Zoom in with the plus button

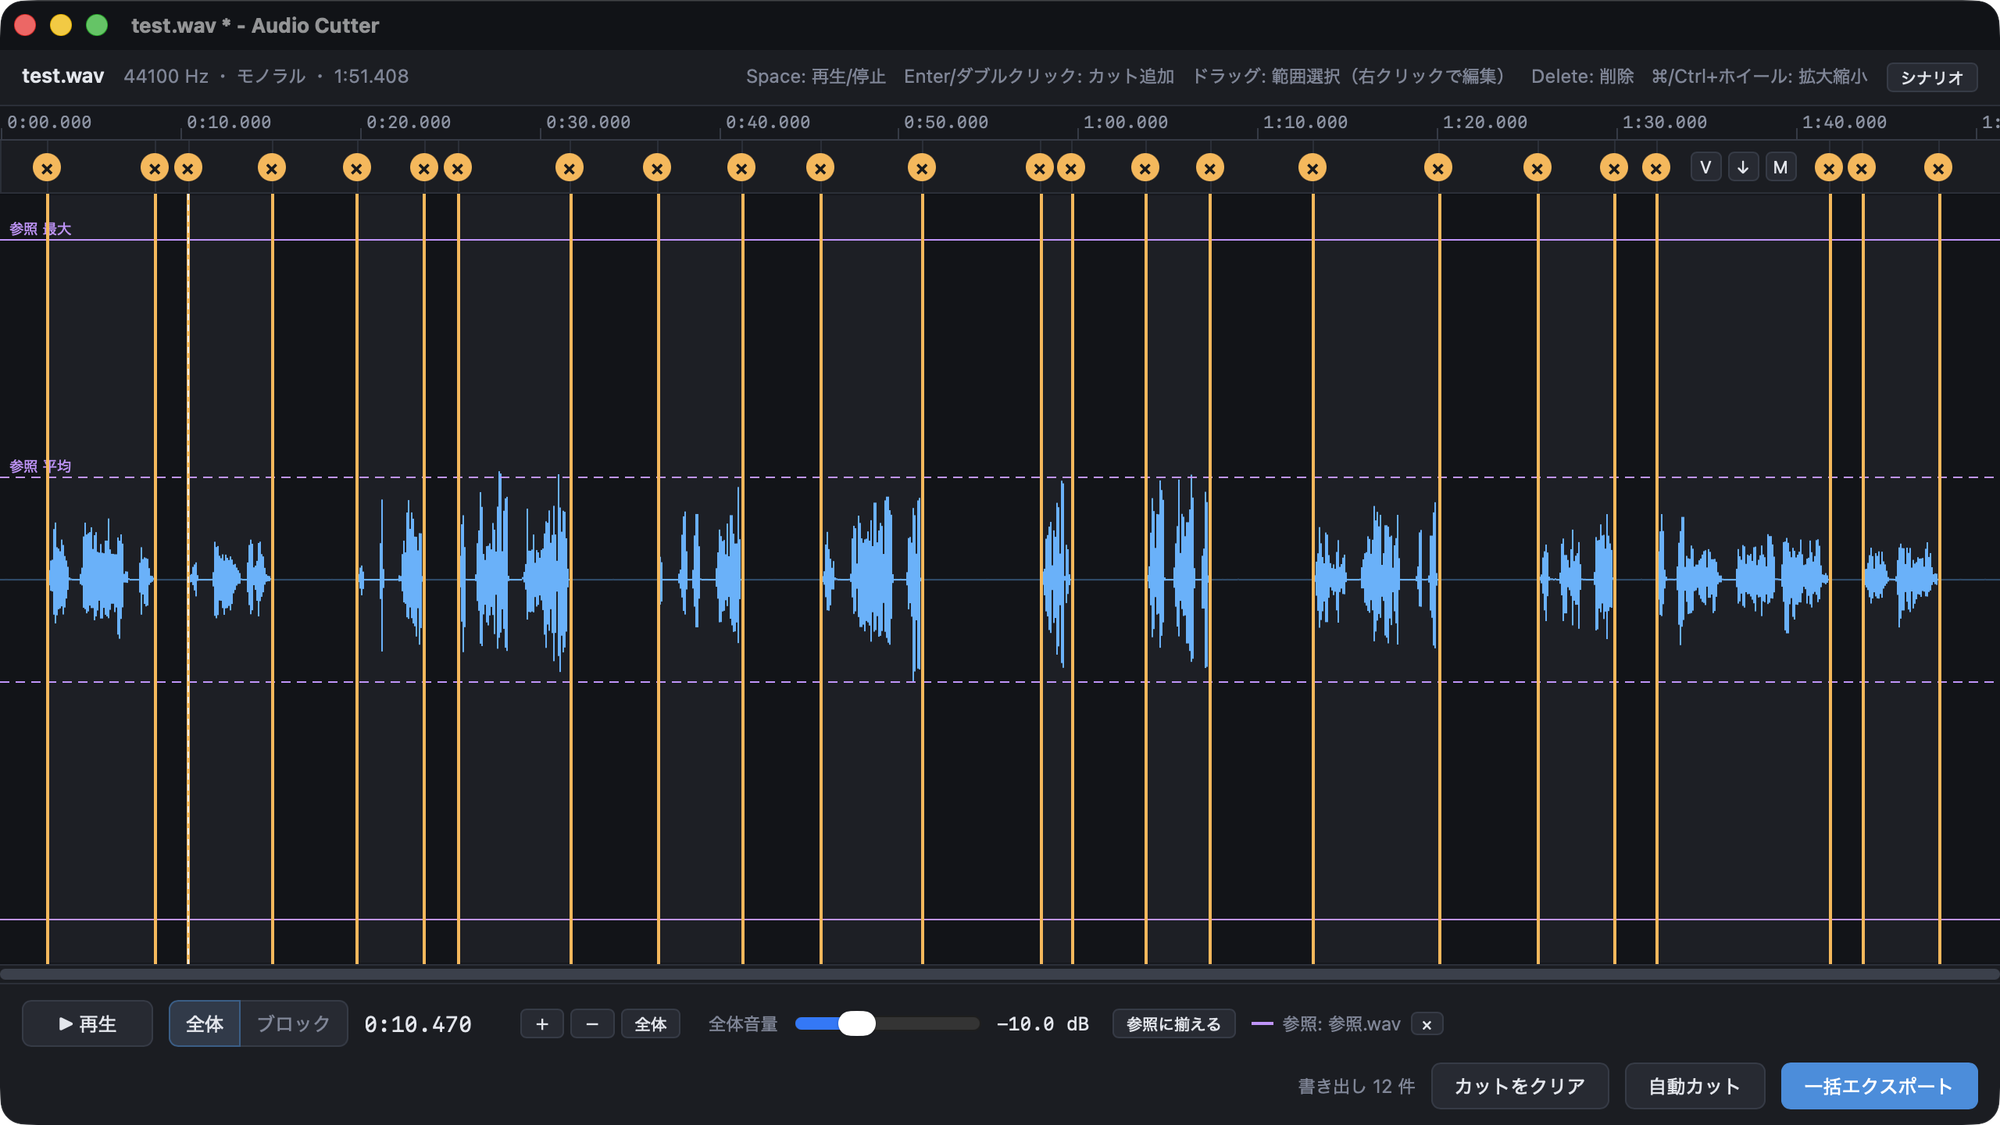coord(542,1024)
